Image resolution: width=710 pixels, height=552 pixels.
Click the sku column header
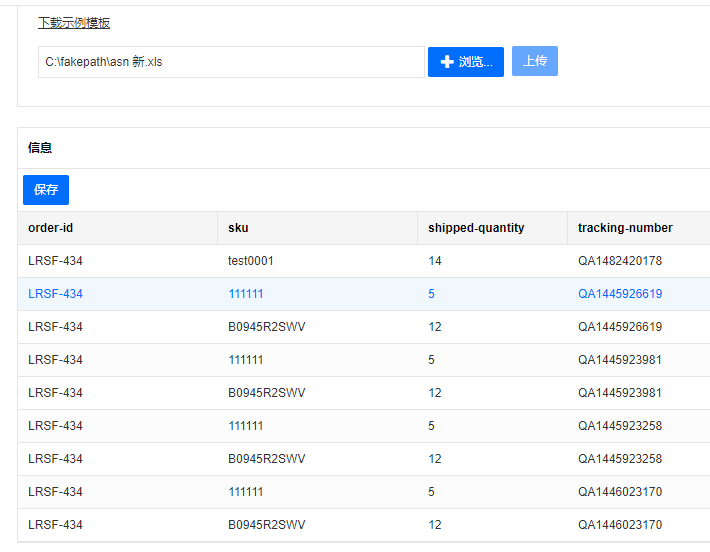click(x=238, y=228)
